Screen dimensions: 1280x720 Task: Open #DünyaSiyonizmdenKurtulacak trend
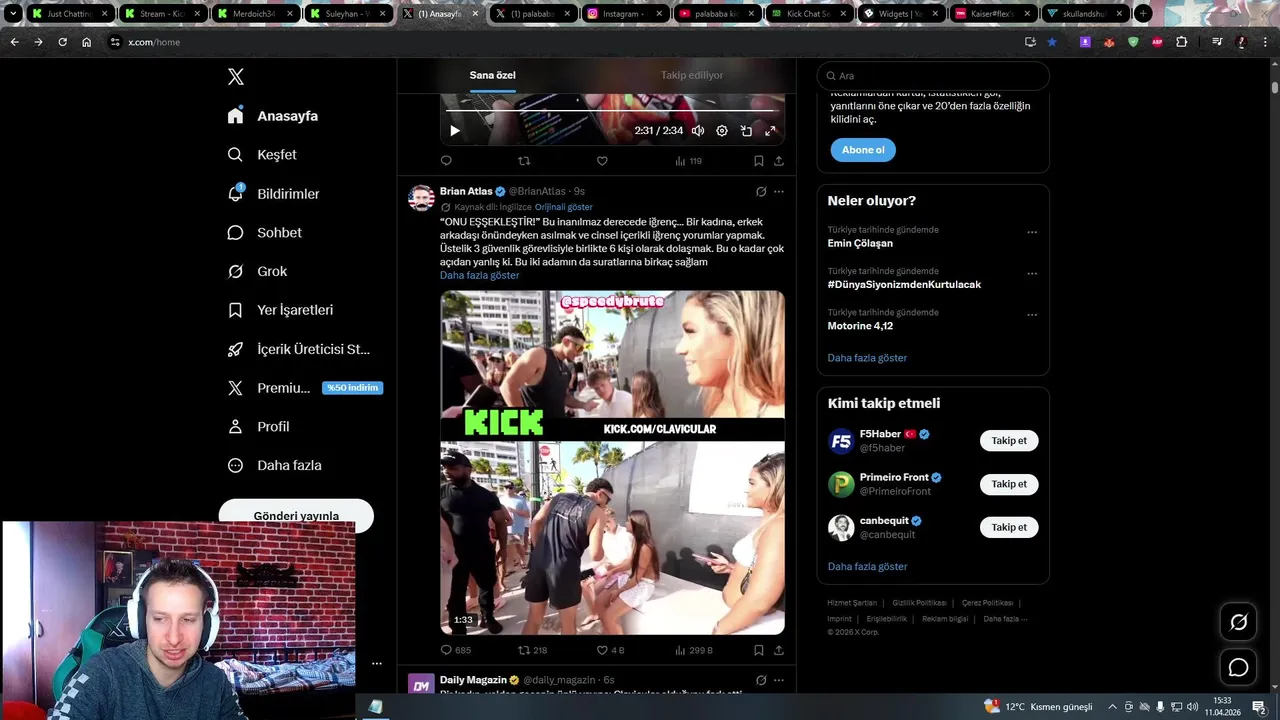pos(904,284)
